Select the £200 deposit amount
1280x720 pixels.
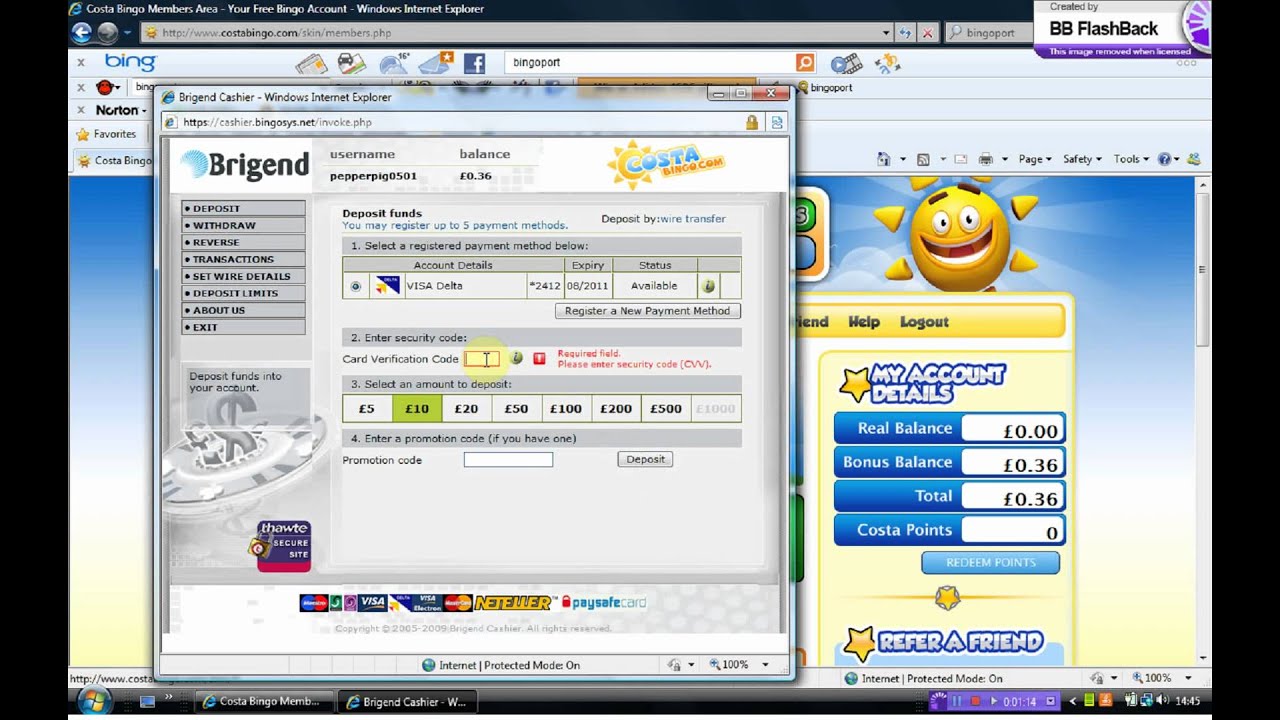coord(616,408)
